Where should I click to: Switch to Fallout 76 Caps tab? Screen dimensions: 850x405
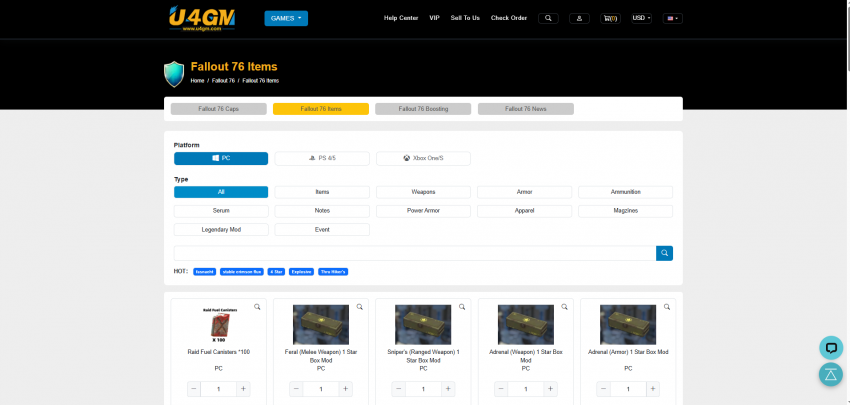218,109
